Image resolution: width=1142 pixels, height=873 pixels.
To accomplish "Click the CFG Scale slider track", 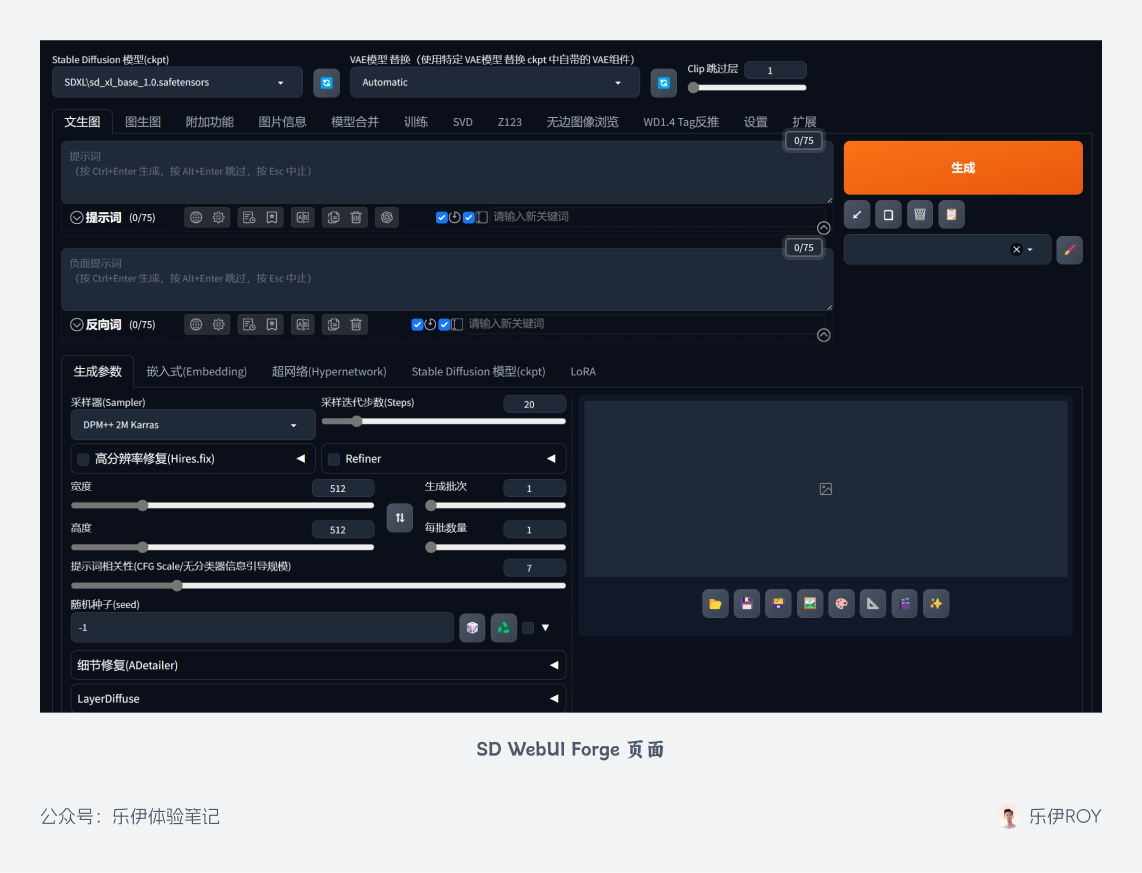I will pos(300,585).
